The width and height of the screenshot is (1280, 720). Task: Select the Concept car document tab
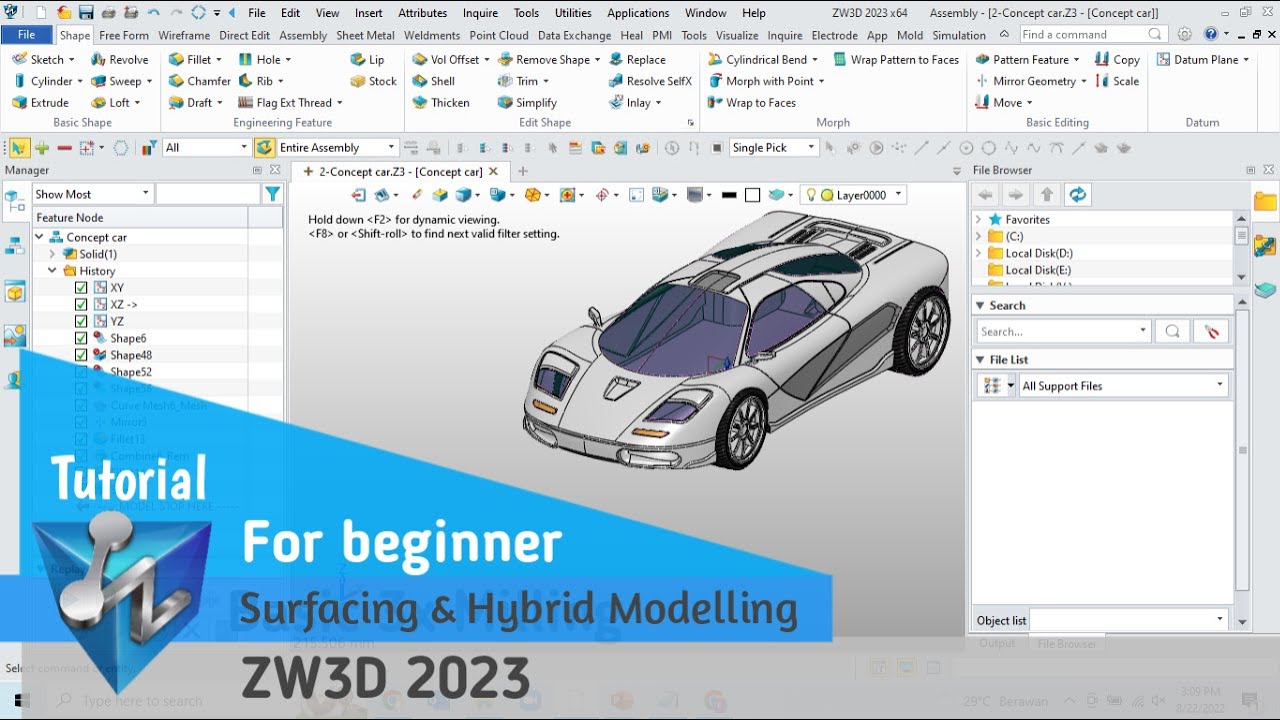click(x=399, y=172)
